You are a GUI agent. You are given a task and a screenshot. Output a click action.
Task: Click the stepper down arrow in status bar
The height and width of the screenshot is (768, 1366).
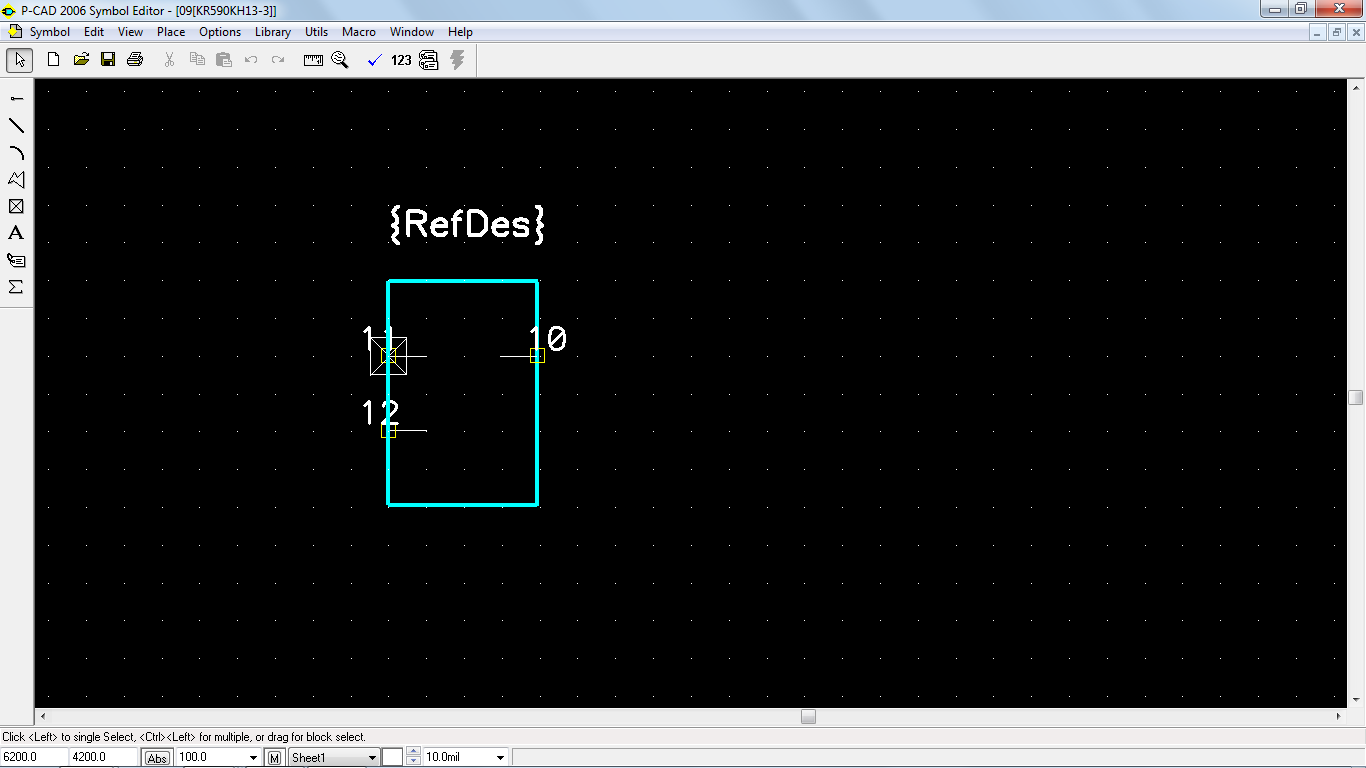(x=413, y=762)
